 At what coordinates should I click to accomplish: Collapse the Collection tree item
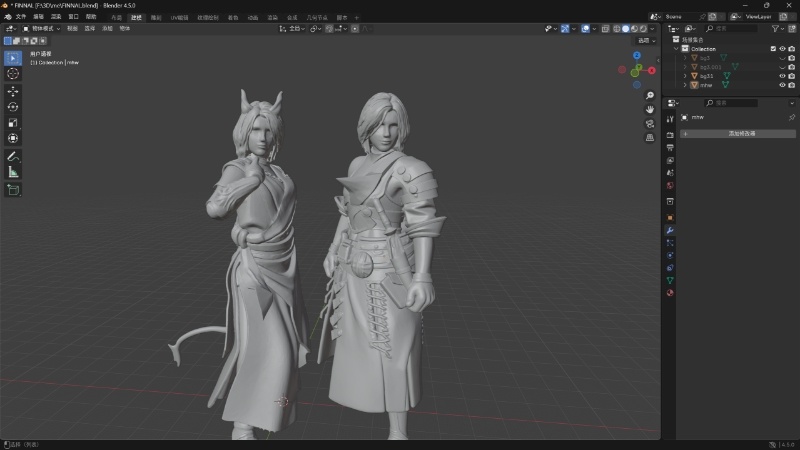(677, 49)
